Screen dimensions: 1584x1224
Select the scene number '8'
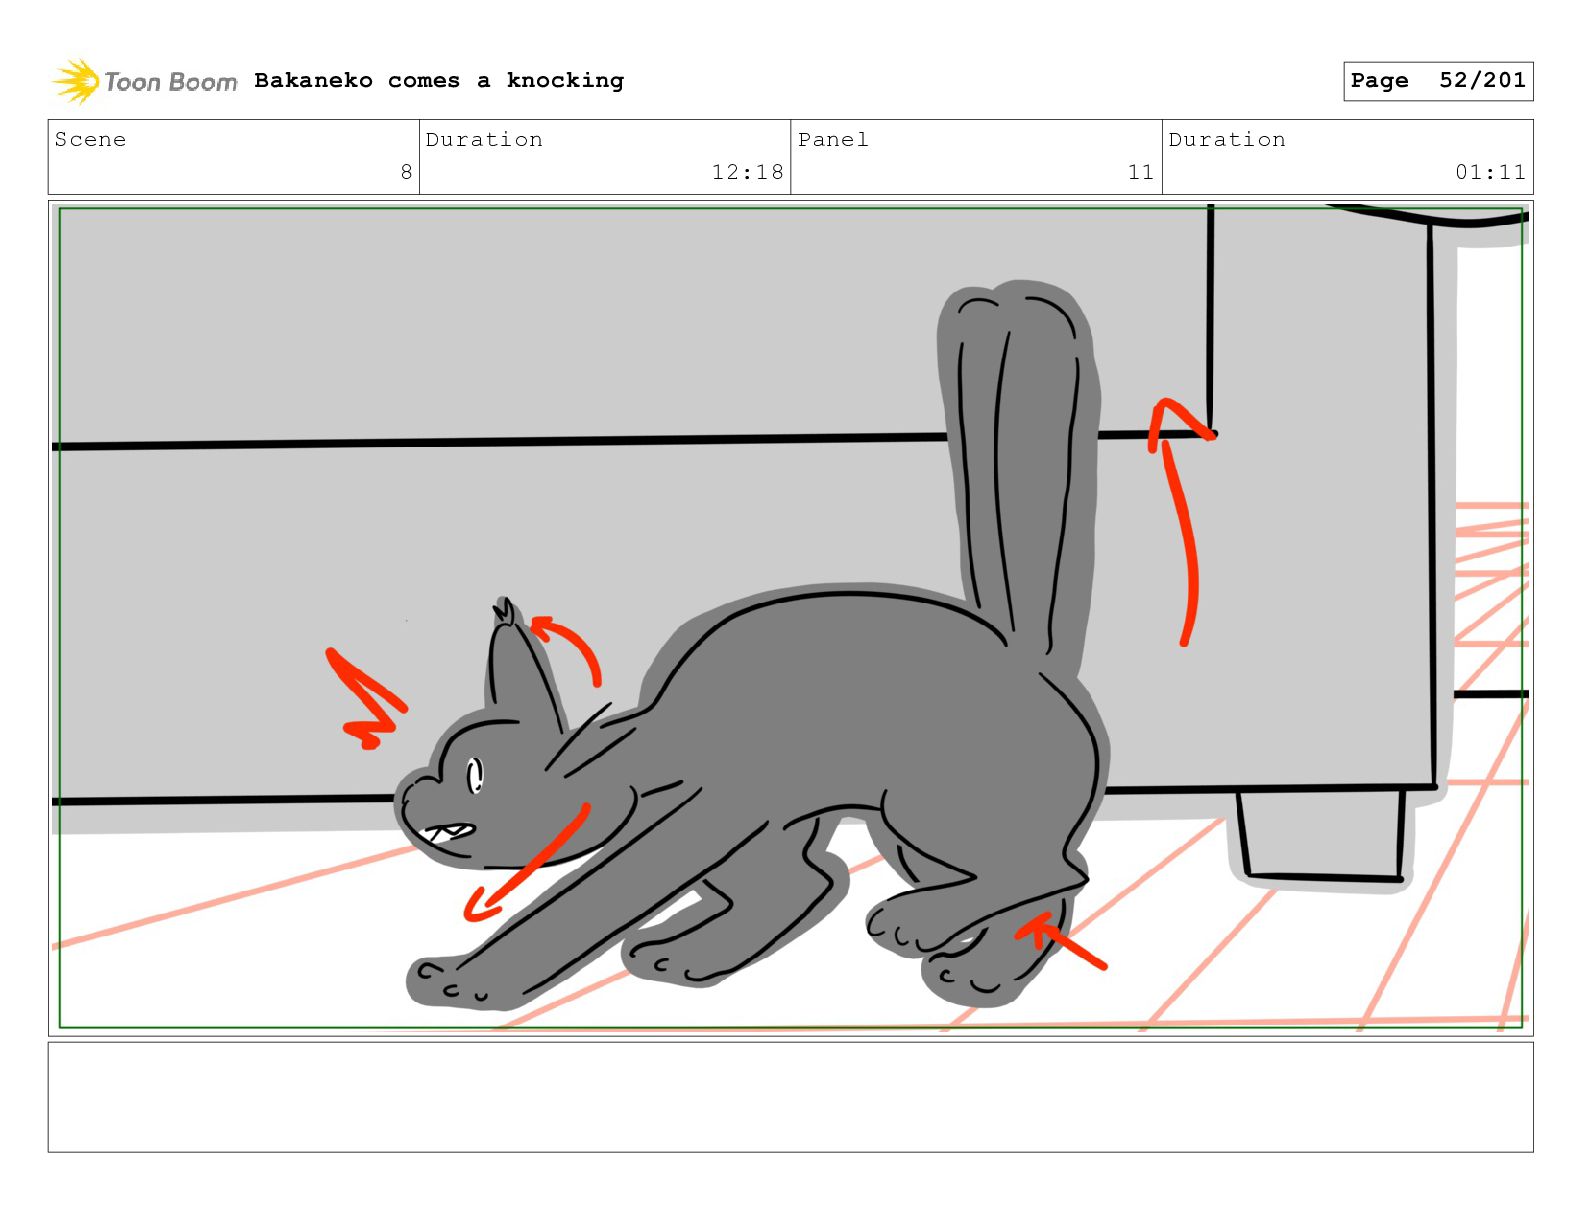(x=406, y=172)
